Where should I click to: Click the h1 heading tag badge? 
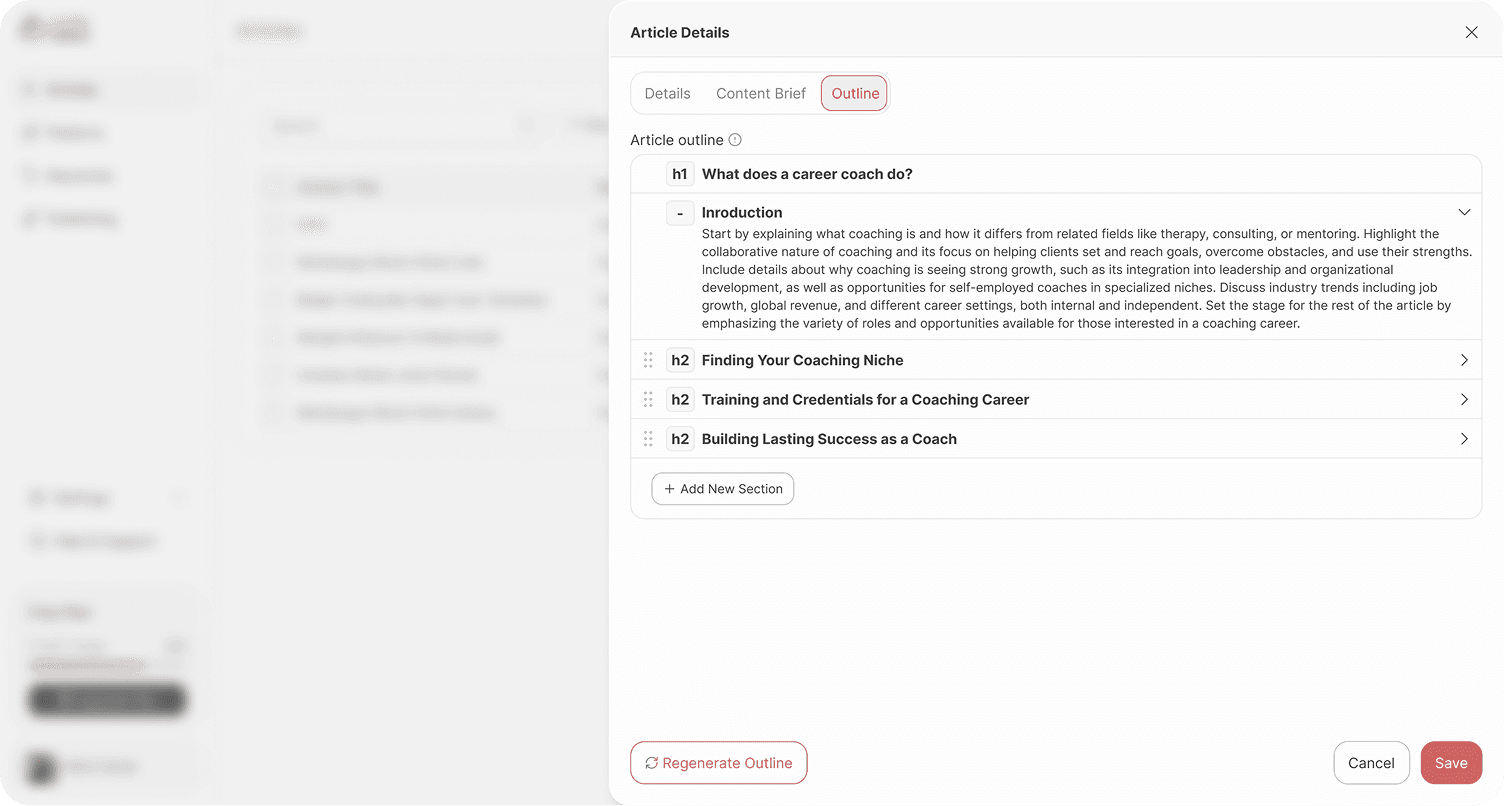680,174
